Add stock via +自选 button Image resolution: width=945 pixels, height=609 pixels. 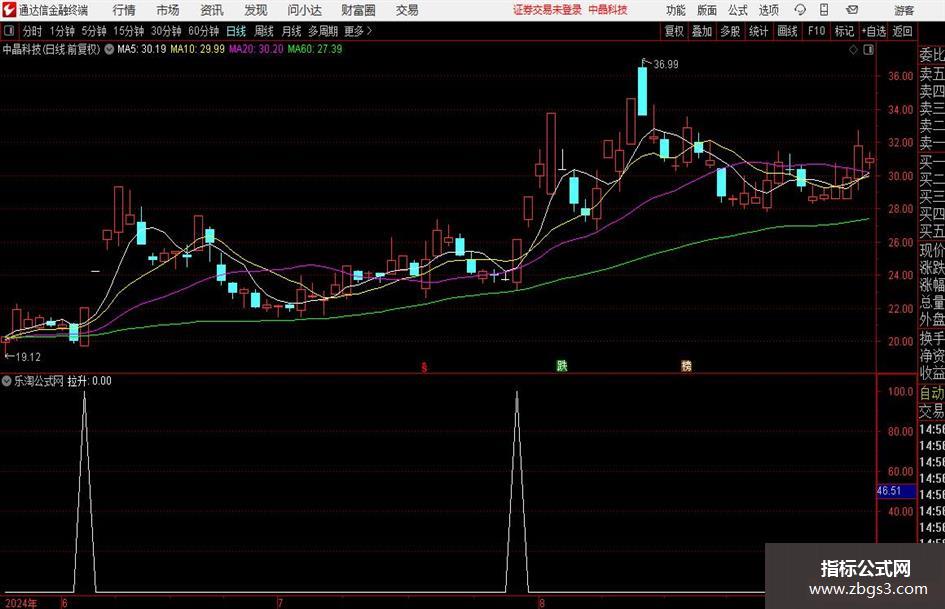(x=873, y=31)
